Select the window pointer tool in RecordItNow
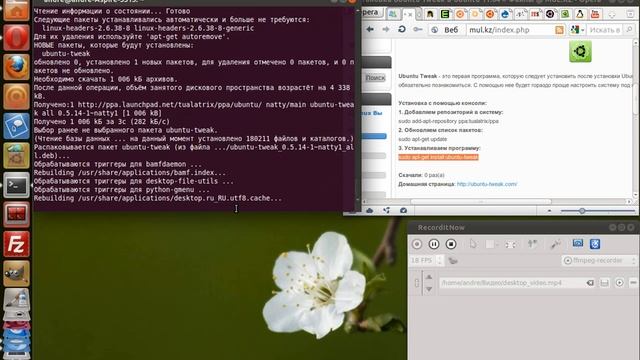Image resolution: width=640 pixels, height=360 pixels. (473, 244)
